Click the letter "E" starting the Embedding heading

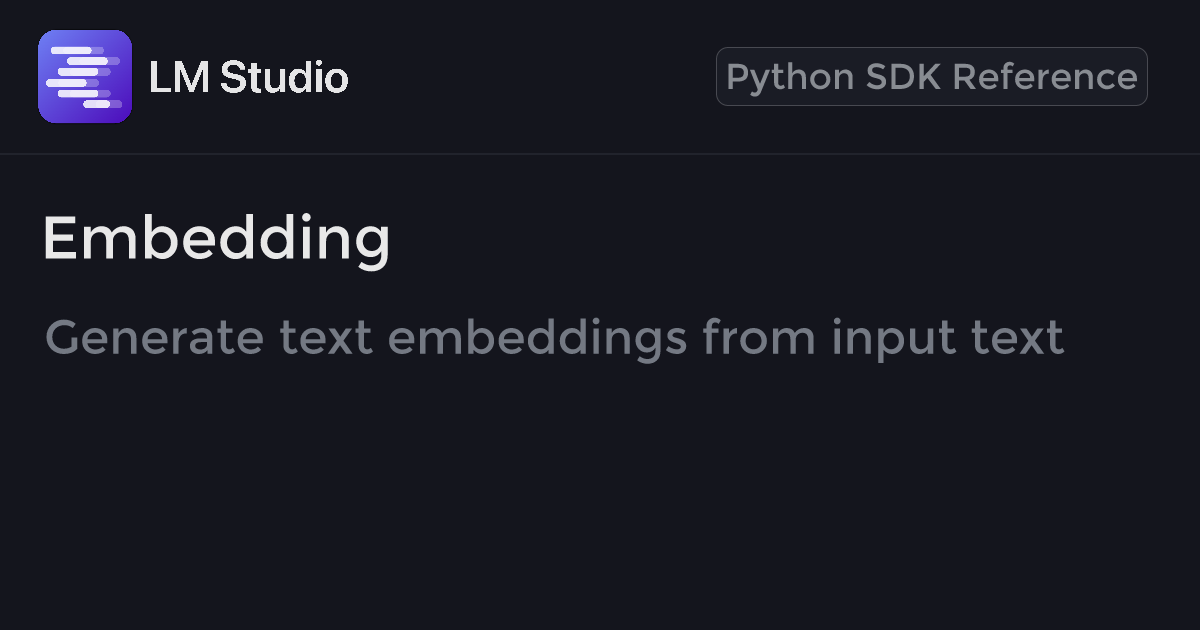pos(59,239)
